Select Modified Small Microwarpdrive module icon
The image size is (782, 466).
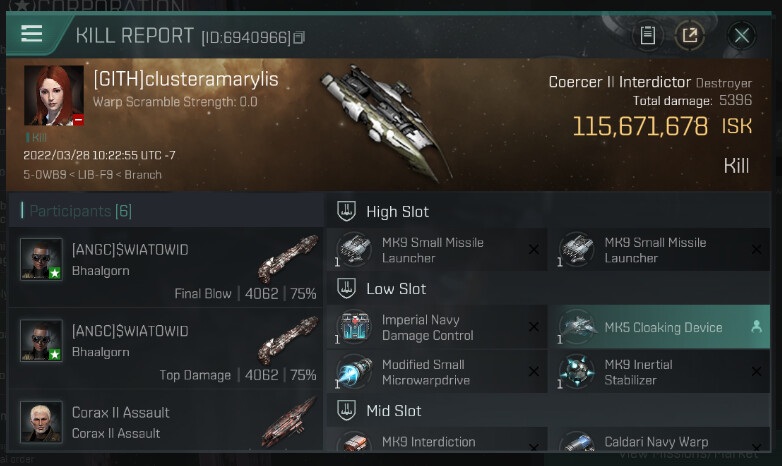(x=354, y=372)
